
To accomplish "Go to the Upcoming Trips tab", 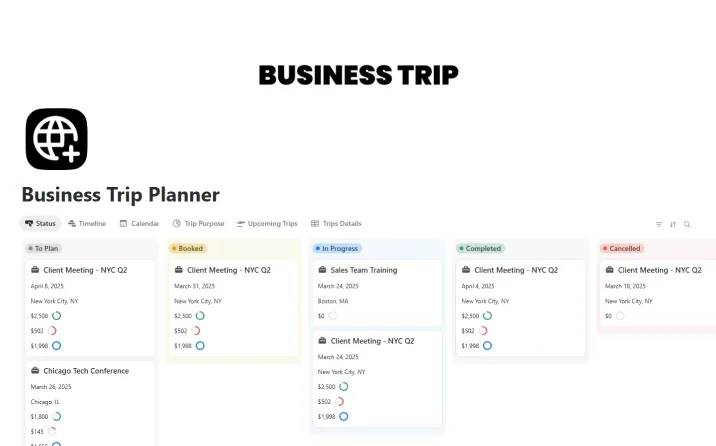I will pos(267,224).
